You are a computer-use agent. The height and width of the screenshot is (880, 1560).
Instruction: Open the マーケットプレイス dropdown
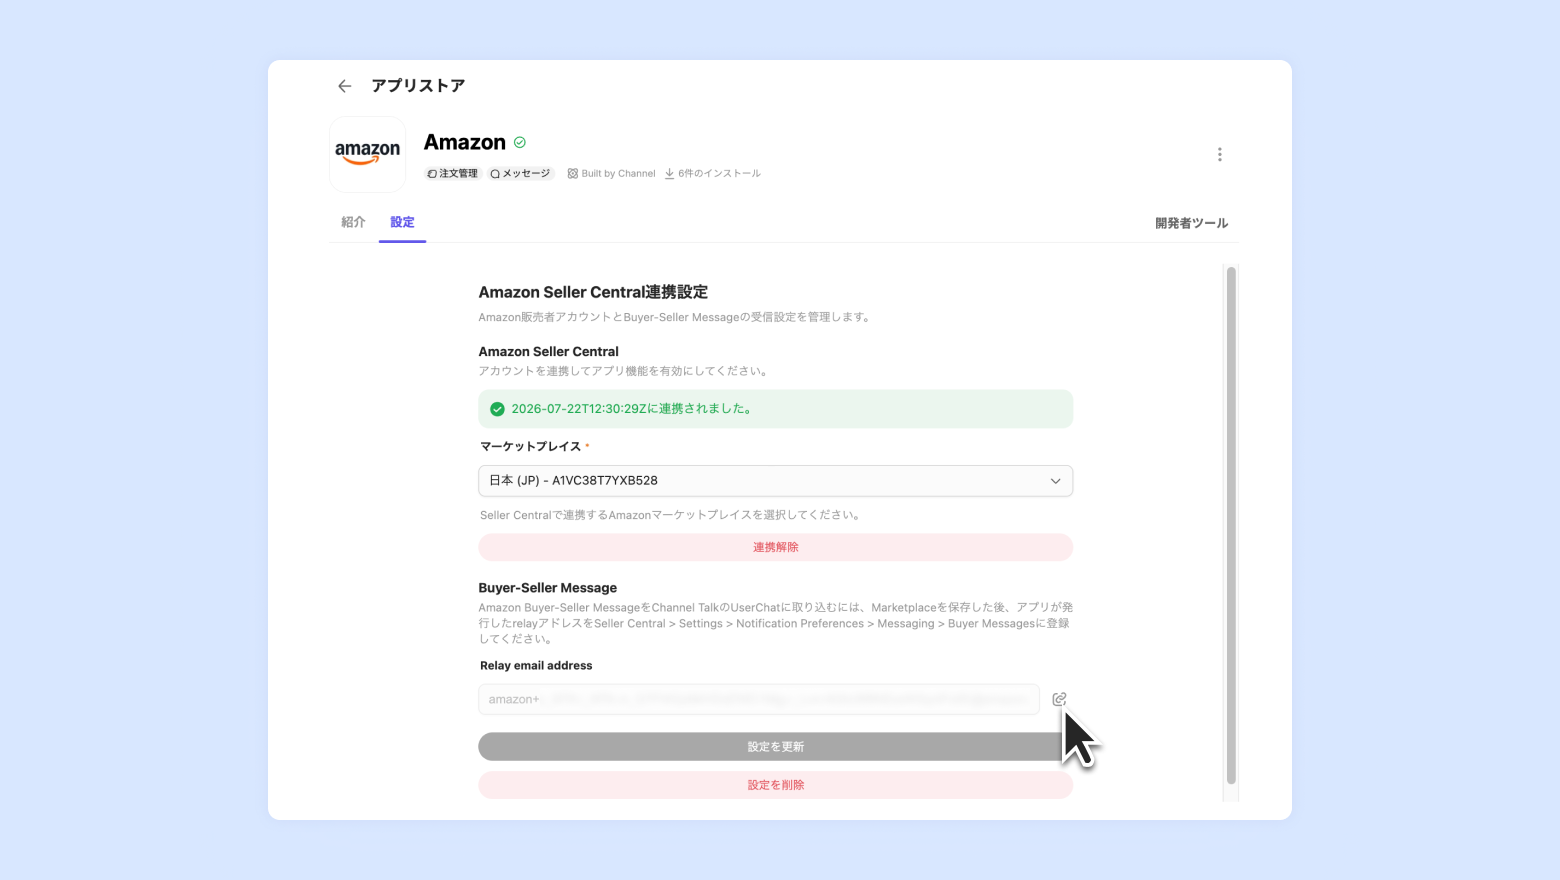pos(775,481)
